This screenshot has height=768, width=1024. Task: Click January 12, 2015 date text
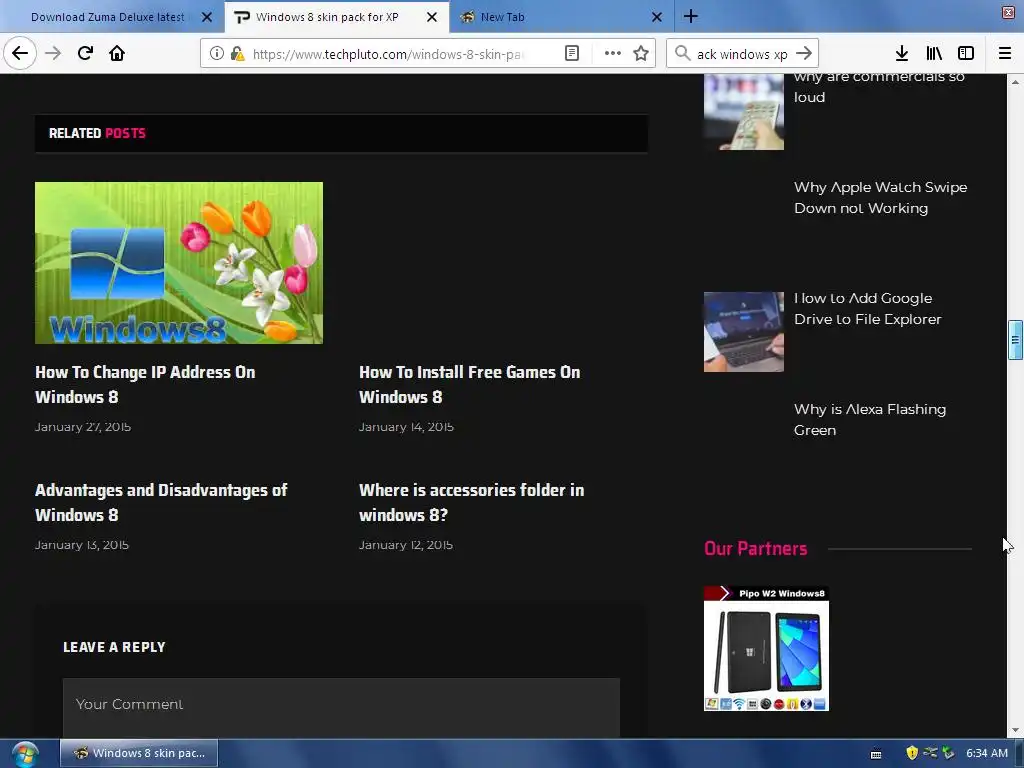coord(406,545)
